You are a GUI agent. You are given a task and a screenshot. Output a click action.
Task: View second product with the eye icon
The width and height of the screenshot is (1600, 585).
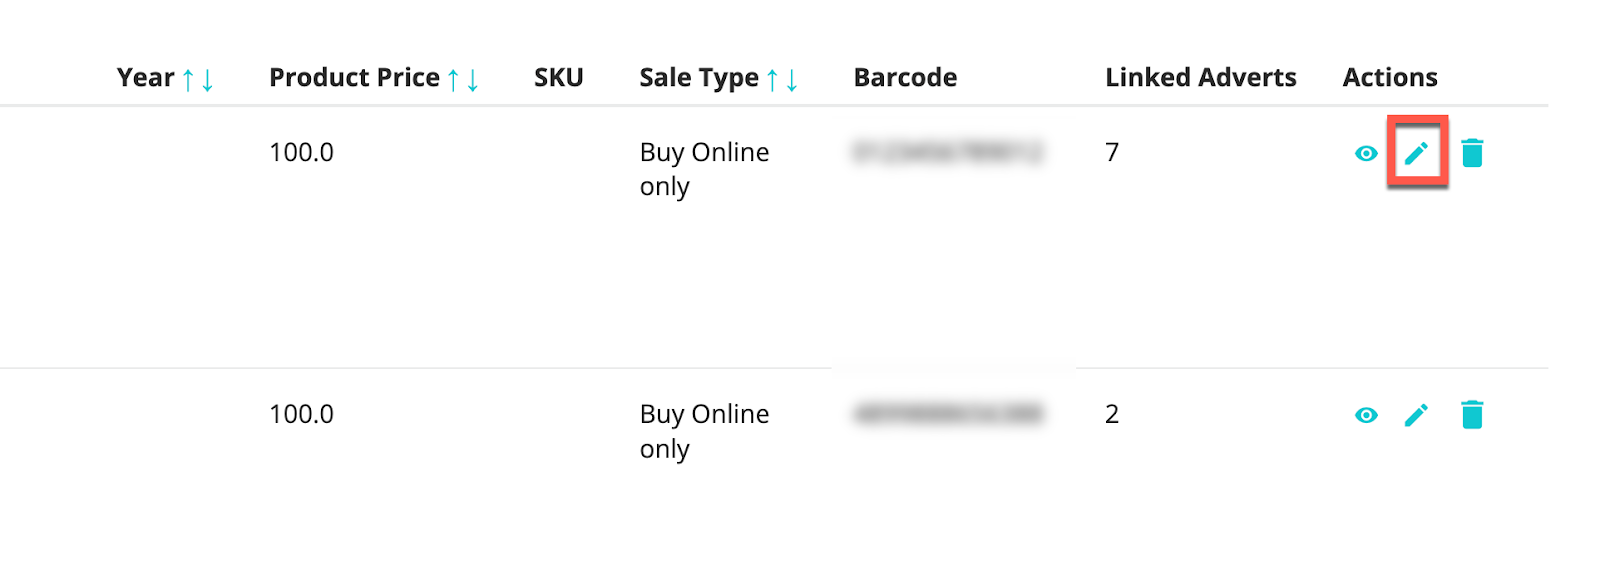pyautogui.click(x=1366, y=415)
